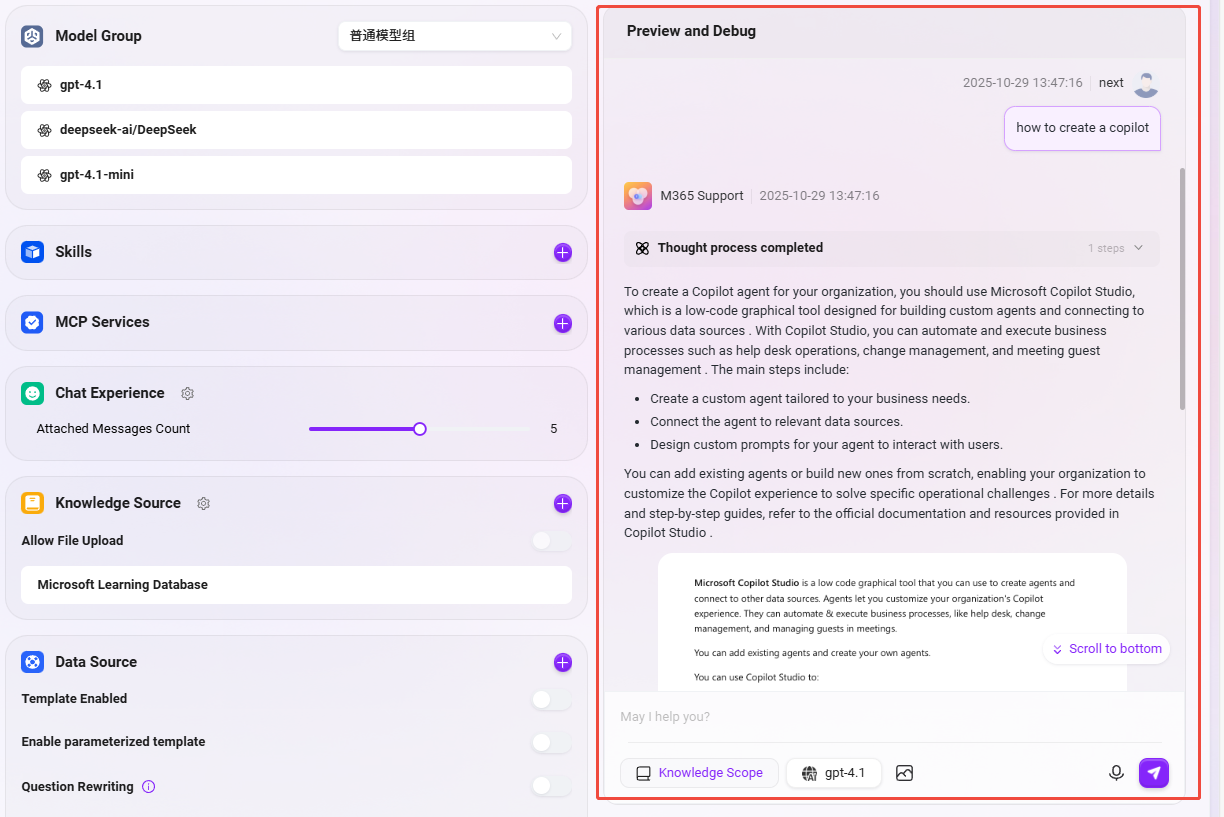Image resolution: width=1224 pixels, height=817 pixels.
Task: Click the image upload icon
Action: pos(905,773)
